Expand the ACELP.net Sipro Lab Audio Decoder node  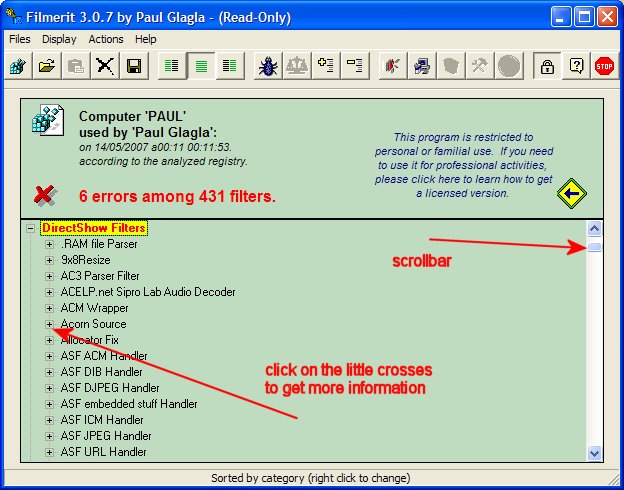[x=49, y=293]
